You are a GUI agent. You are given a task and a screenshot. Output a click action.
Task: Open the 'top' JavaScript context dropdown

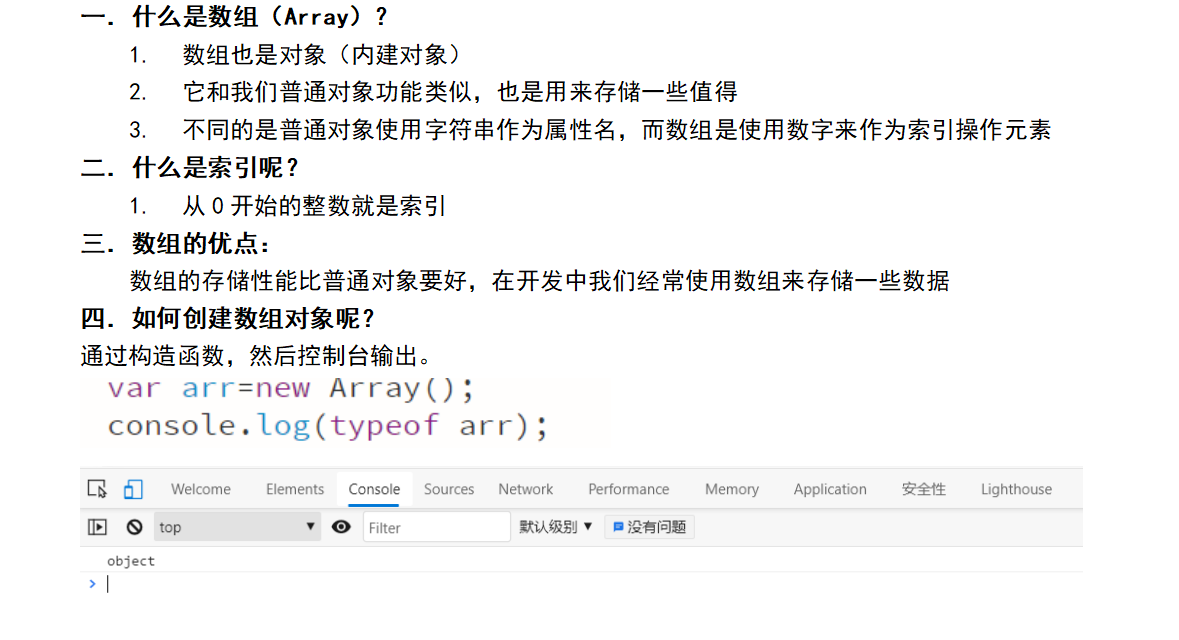tap(237, 527)
